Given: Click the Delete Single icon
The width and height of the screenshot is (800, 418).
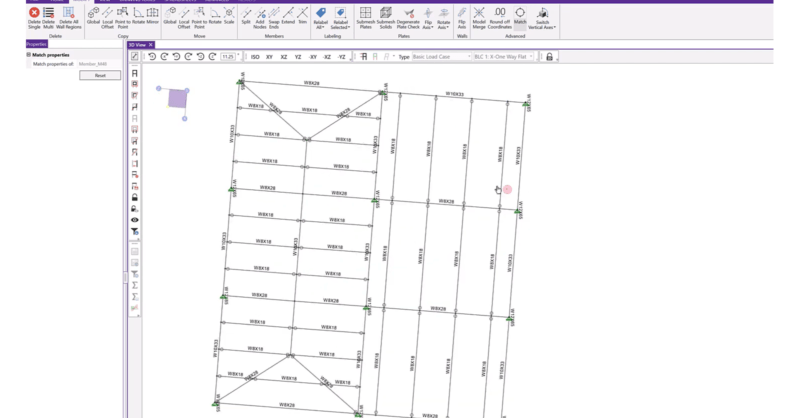Looking at the screenshot, I should coord(34,15).
